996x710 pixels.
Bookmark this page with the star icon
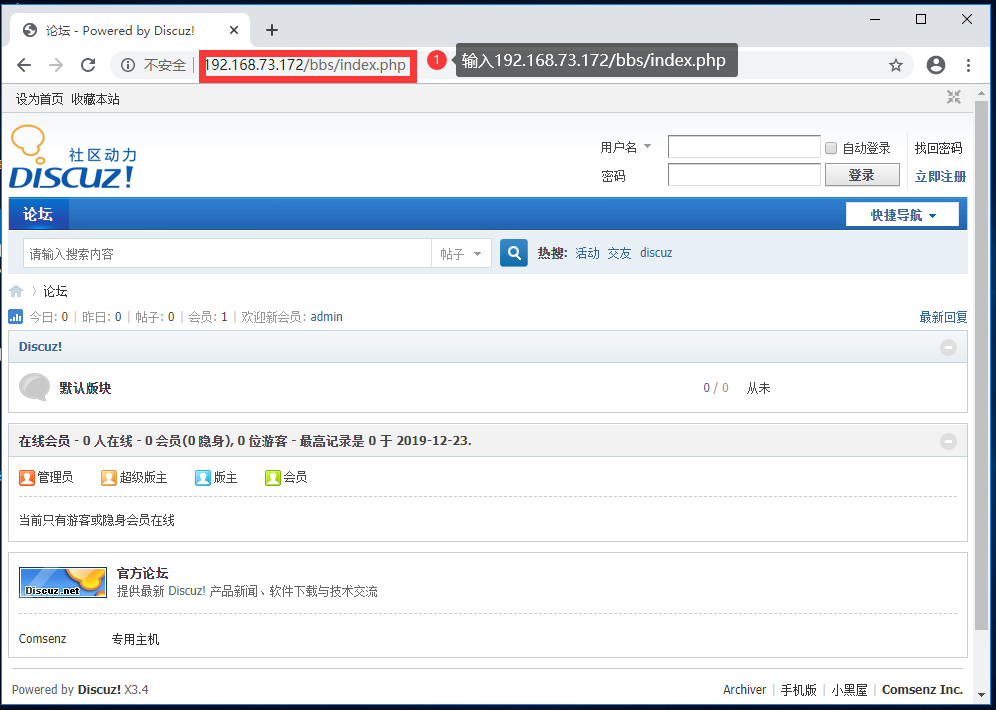click(x=896, y=65)
